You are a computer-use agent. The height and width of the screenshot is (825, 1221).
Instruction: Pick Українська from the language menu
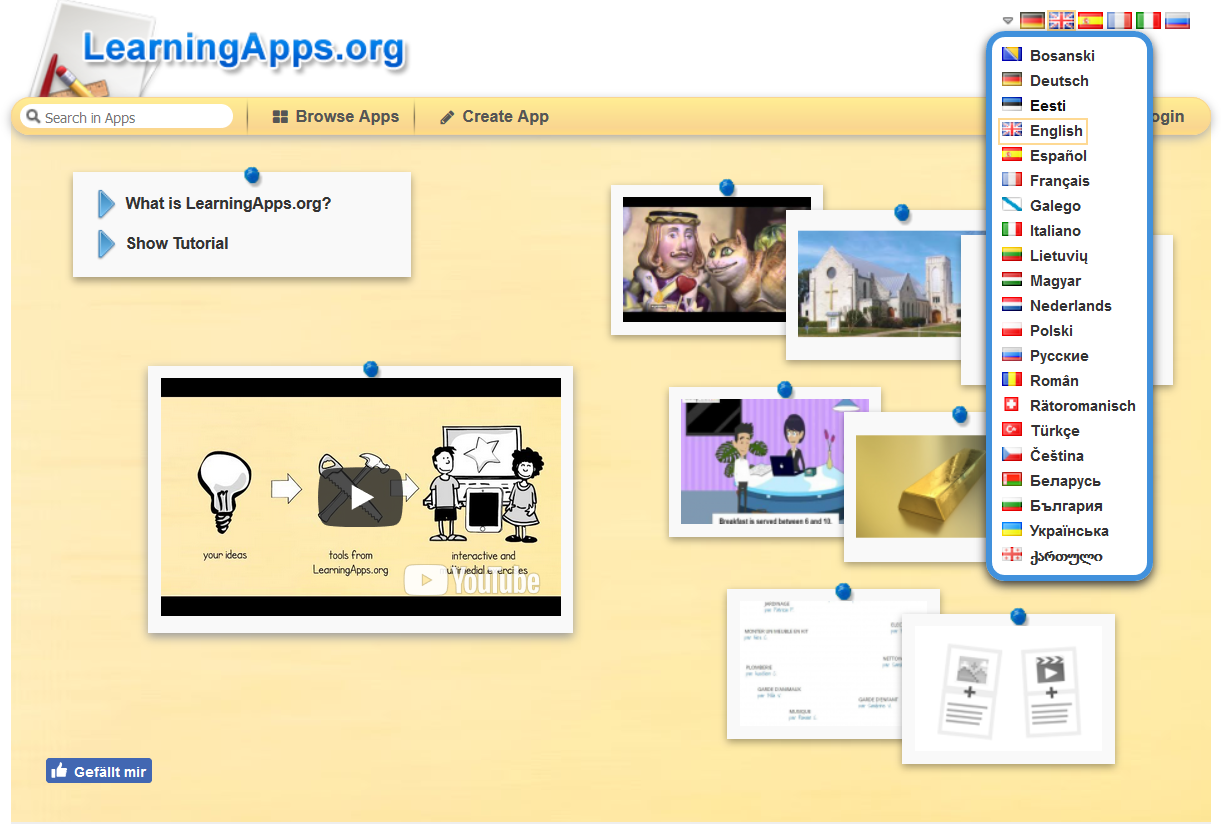(1068, 531)
